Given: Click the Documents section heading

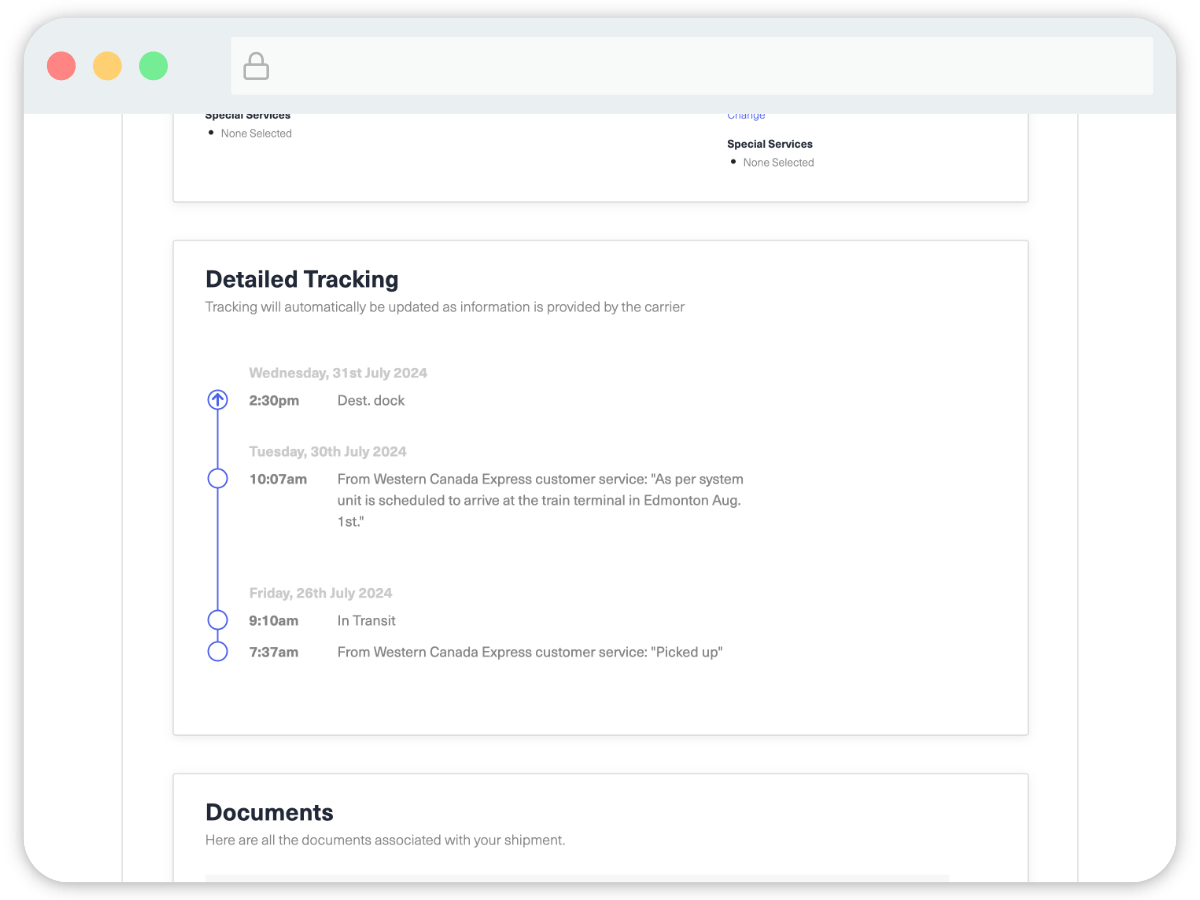Looking at the screenshot, I should click(x=269, y=812).
